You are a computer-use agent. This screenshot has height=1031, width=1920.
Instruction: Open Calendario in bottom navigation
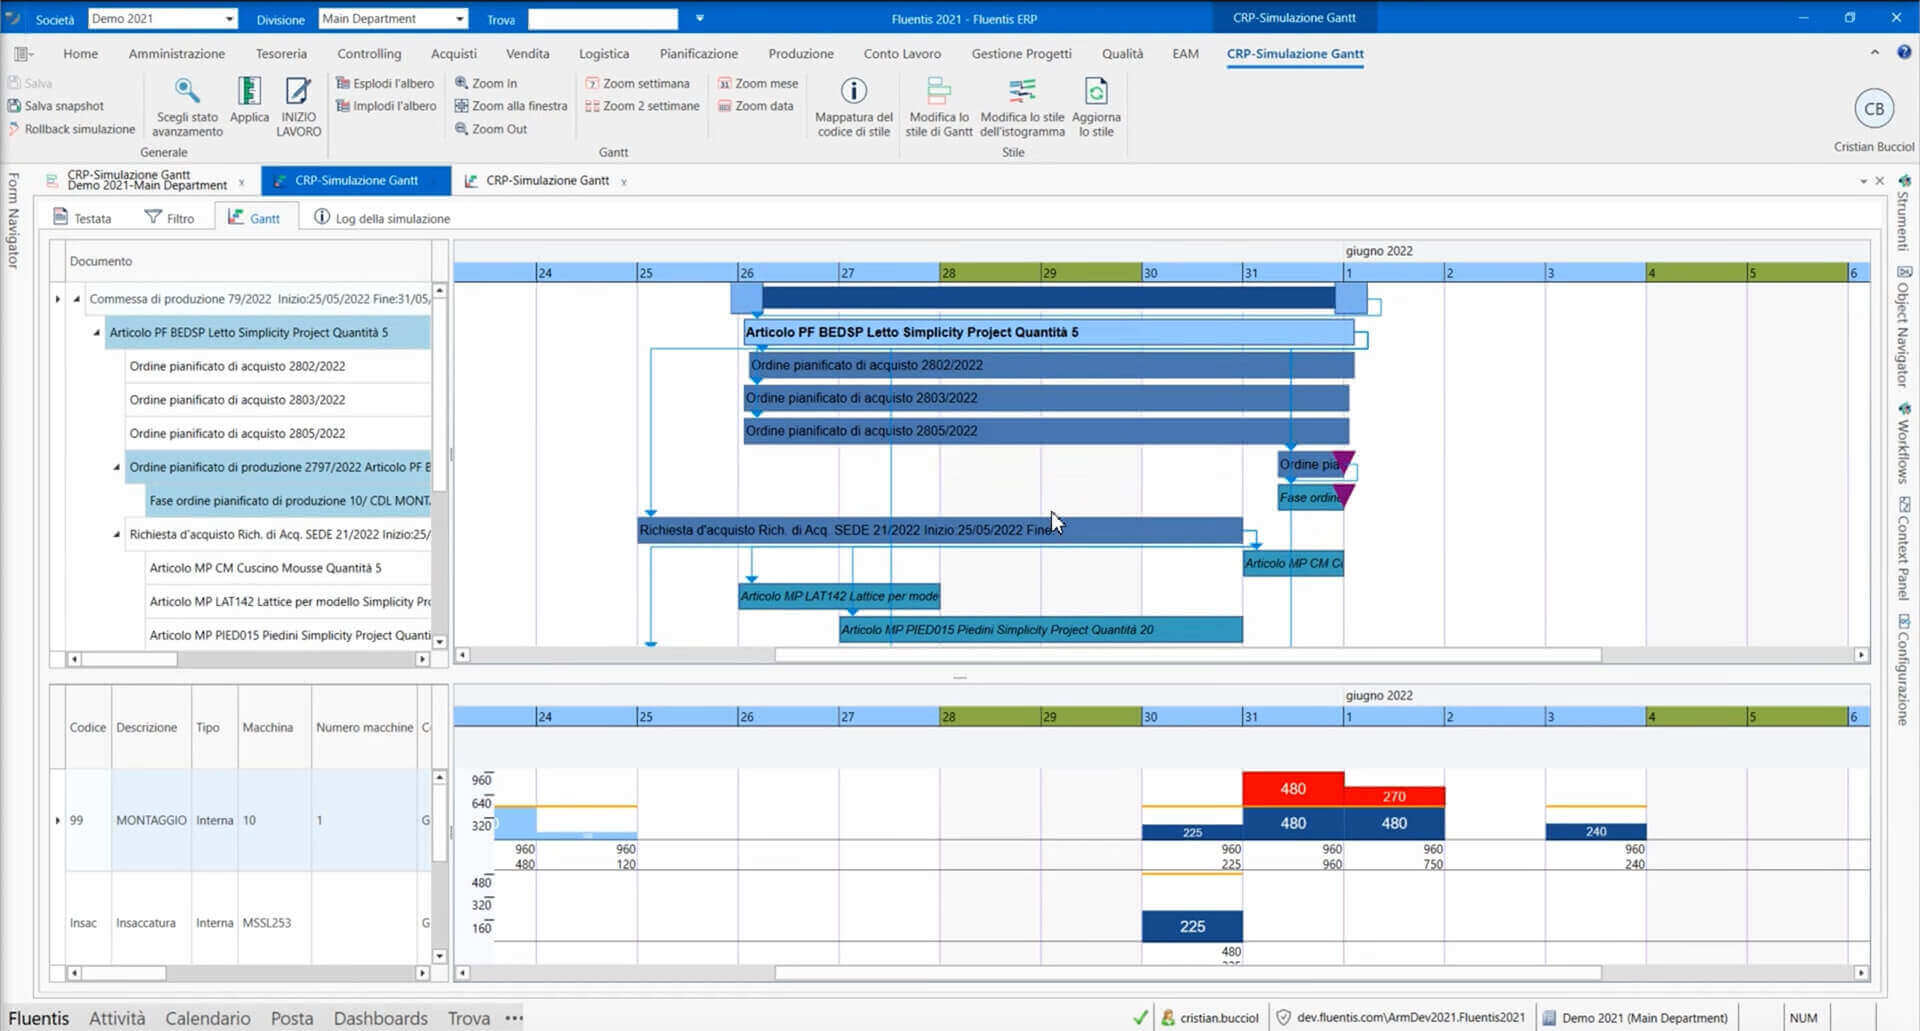(208, 1018)
